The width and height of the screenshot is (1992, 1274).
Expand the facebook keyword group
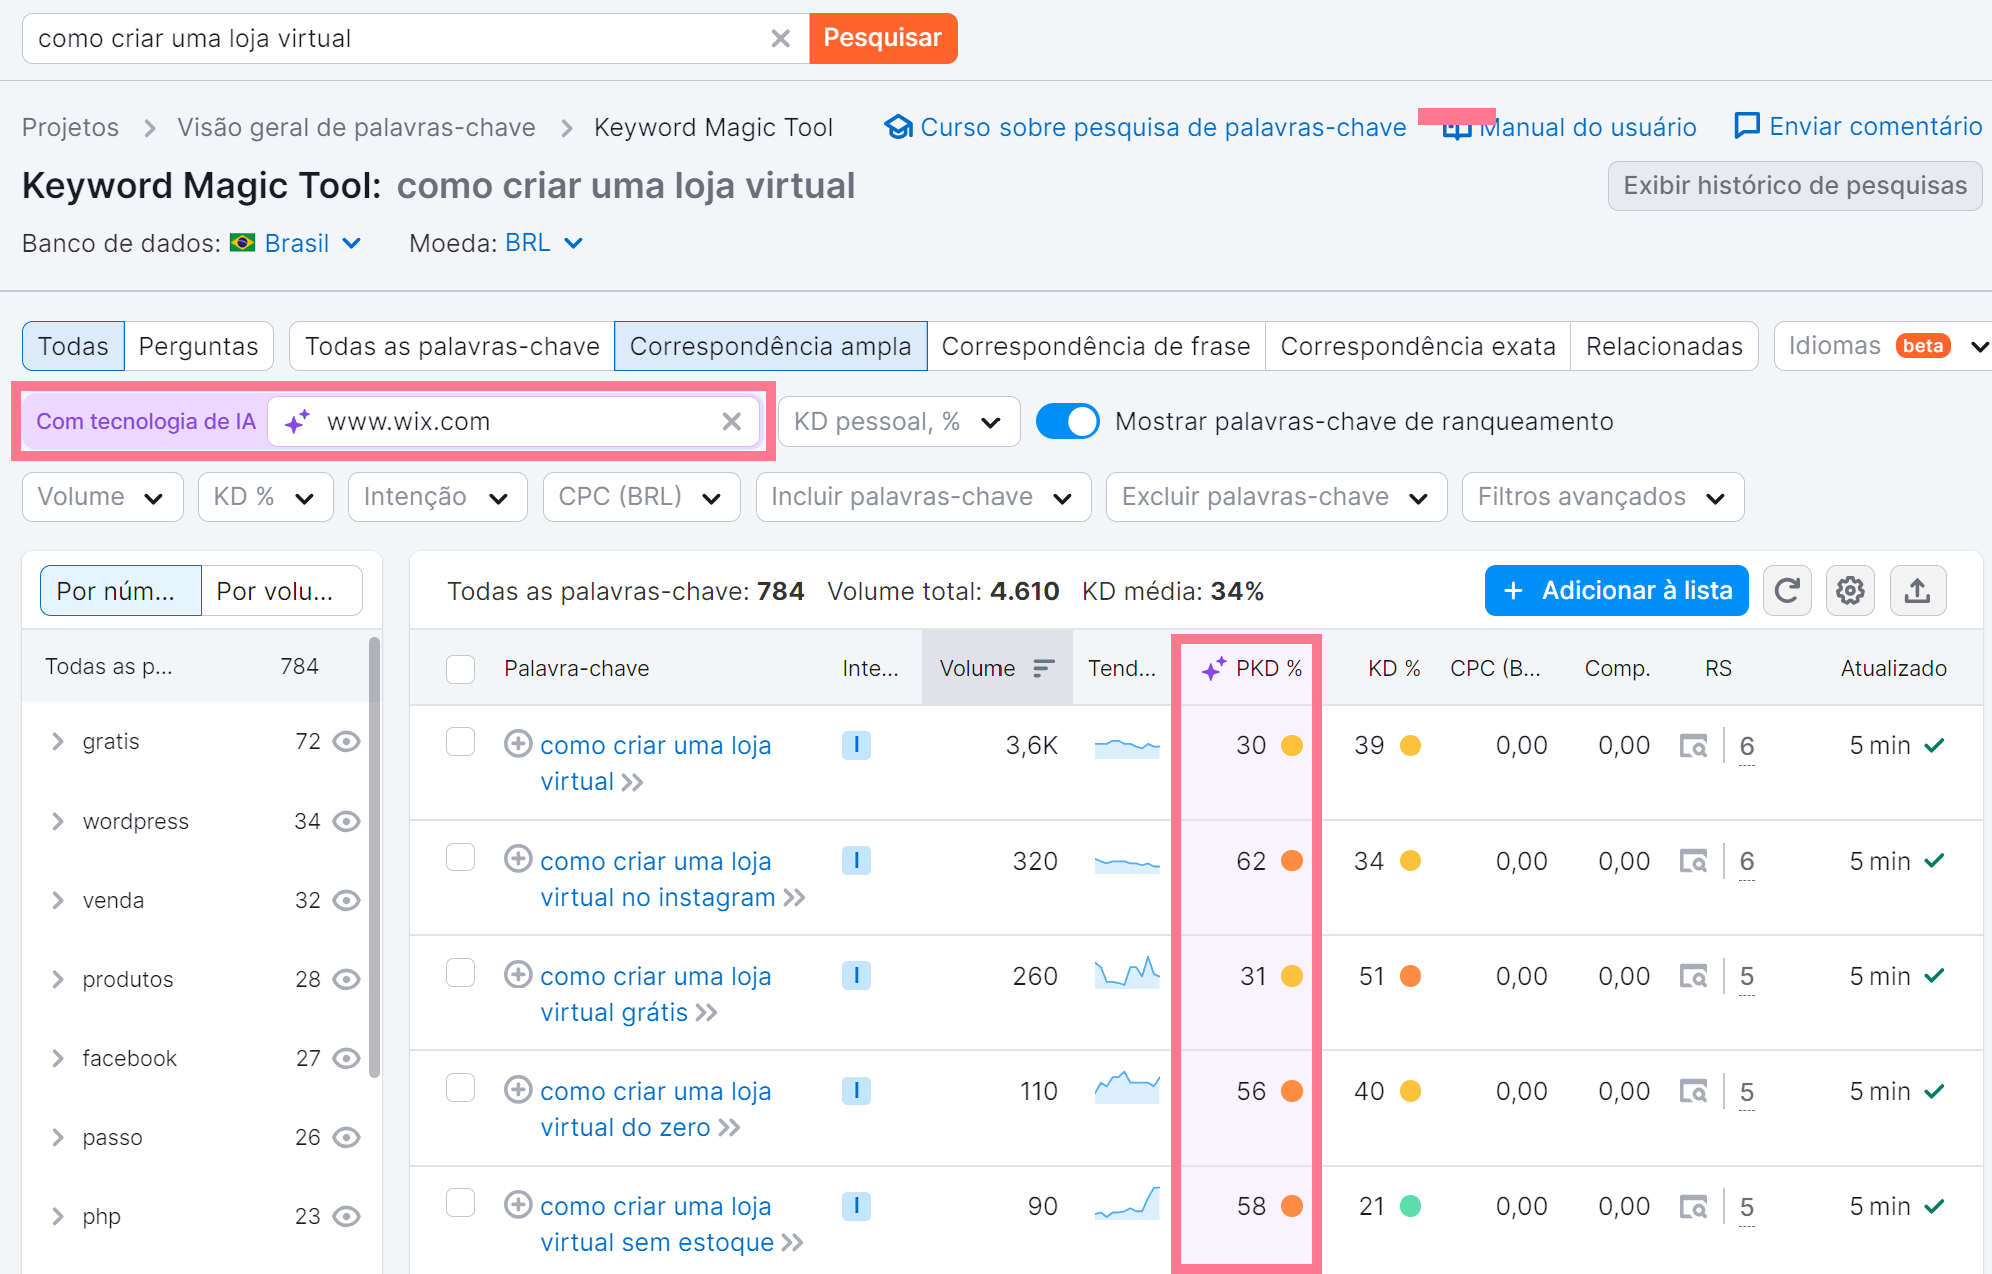coord(58,1058)
